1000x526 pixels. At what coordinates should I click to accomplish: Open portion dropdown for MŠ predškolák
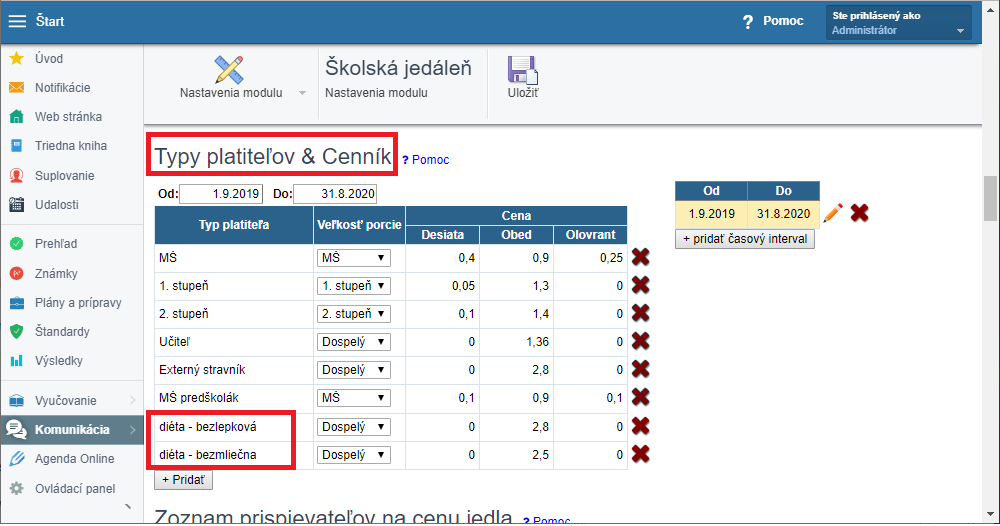click(x=353, y=398)
